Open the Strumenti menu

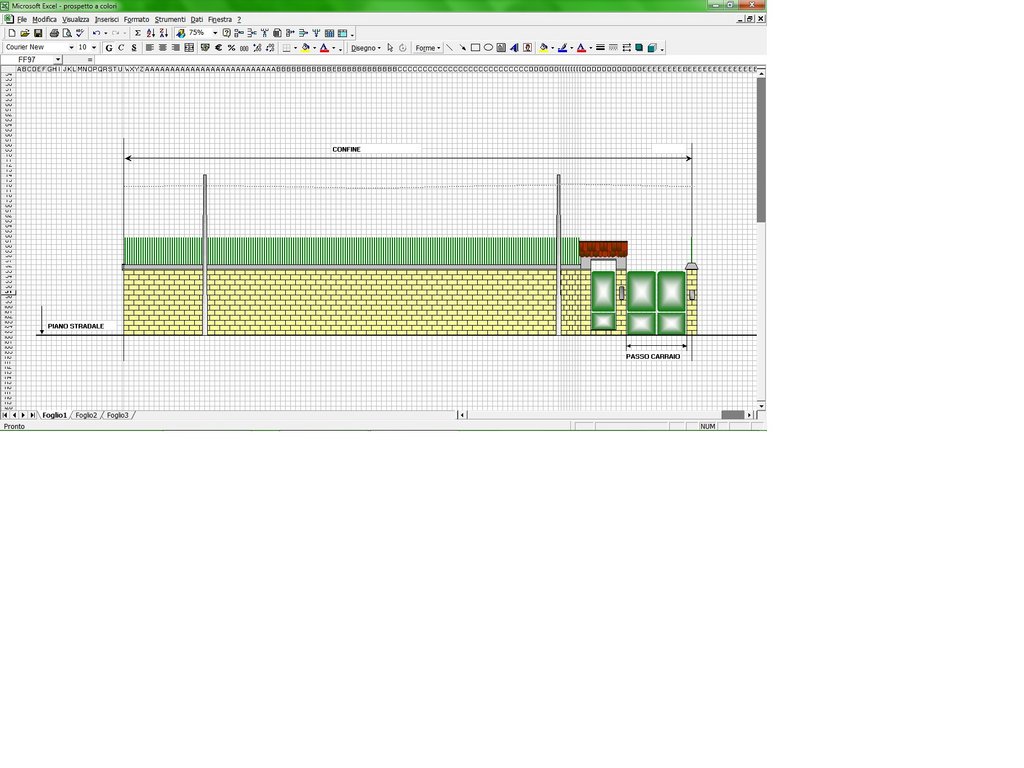[170, 20]
